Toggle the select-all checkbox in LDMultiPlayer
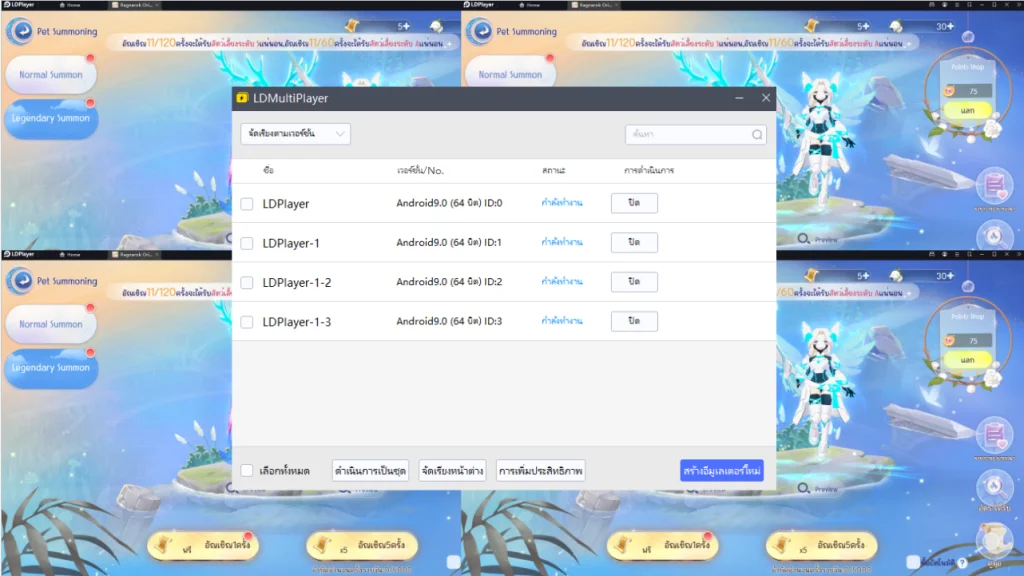The width and height of the screenshot is (1024, 576). [x=247, y=470]
